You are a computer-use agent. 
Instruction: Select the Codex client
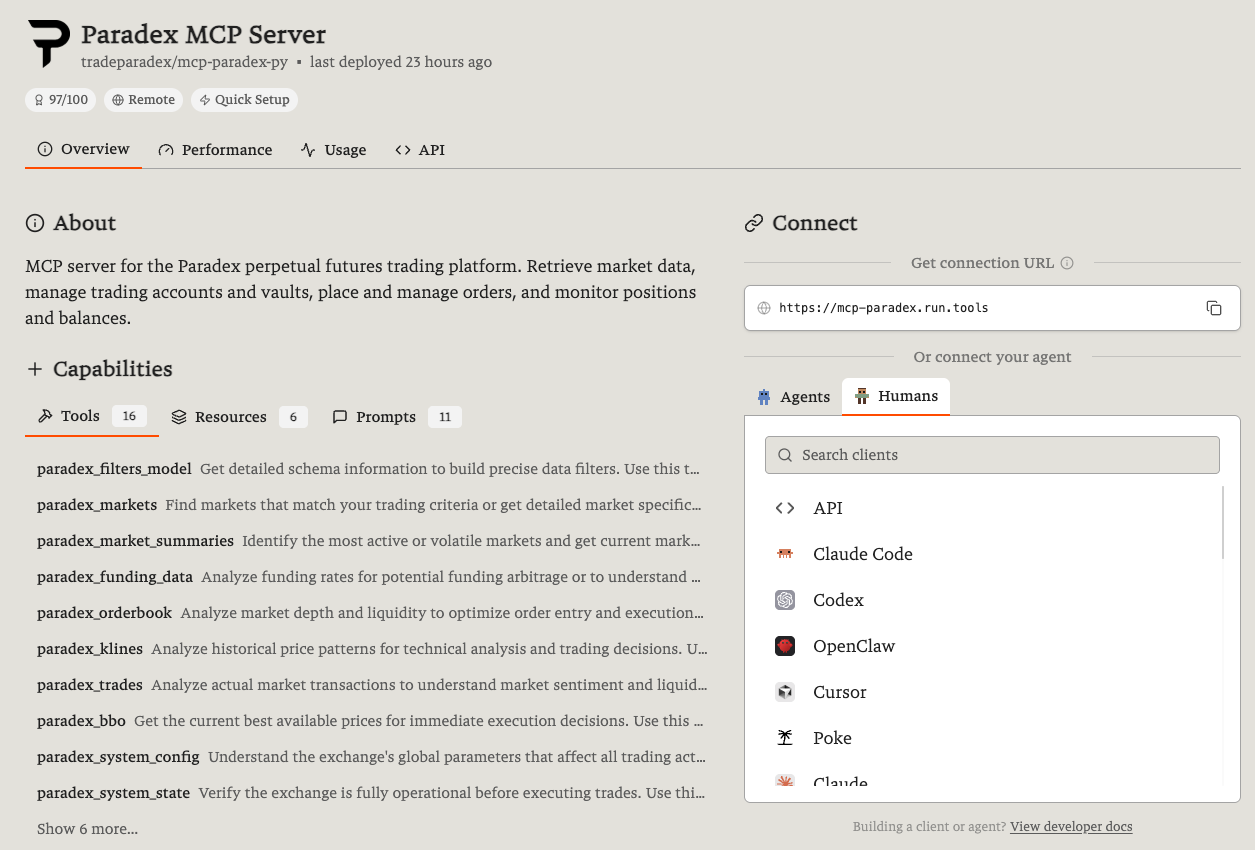tap(838, 599)
